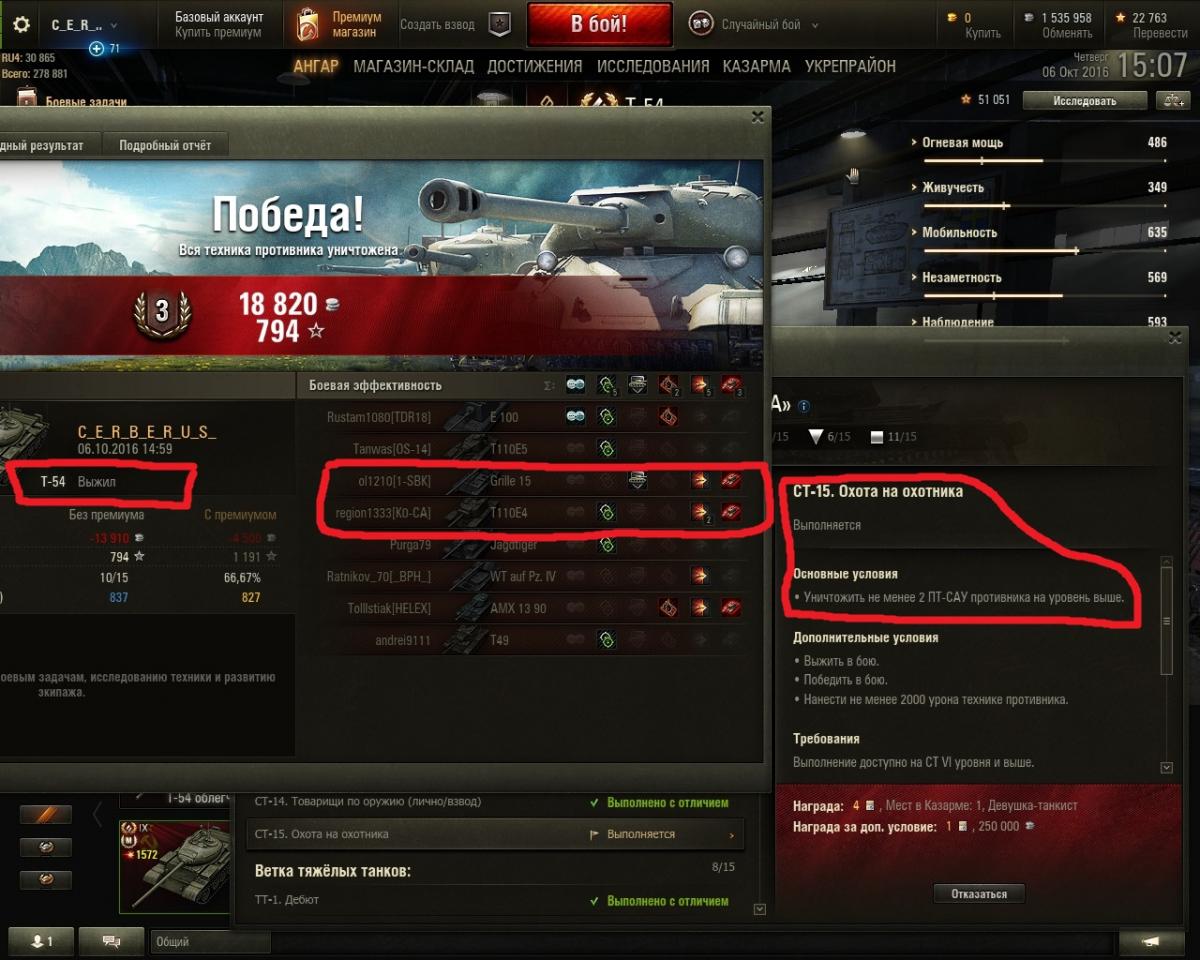Open the chat channels speech-bubble icon
The width and height of the screenshot is (1200, 960).
111,941
